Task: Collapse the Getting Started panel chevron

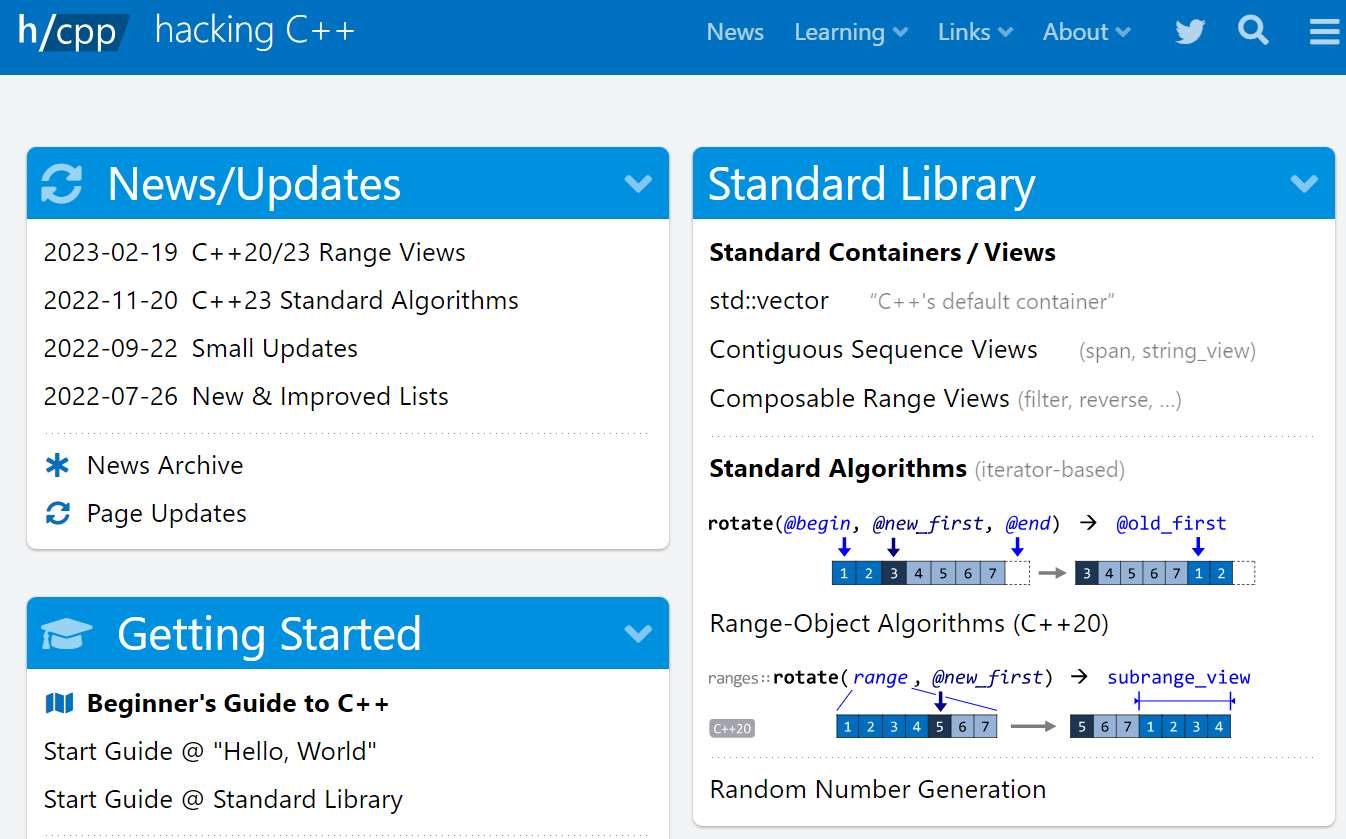Action: pyautogui.click(x=638, y=633)
